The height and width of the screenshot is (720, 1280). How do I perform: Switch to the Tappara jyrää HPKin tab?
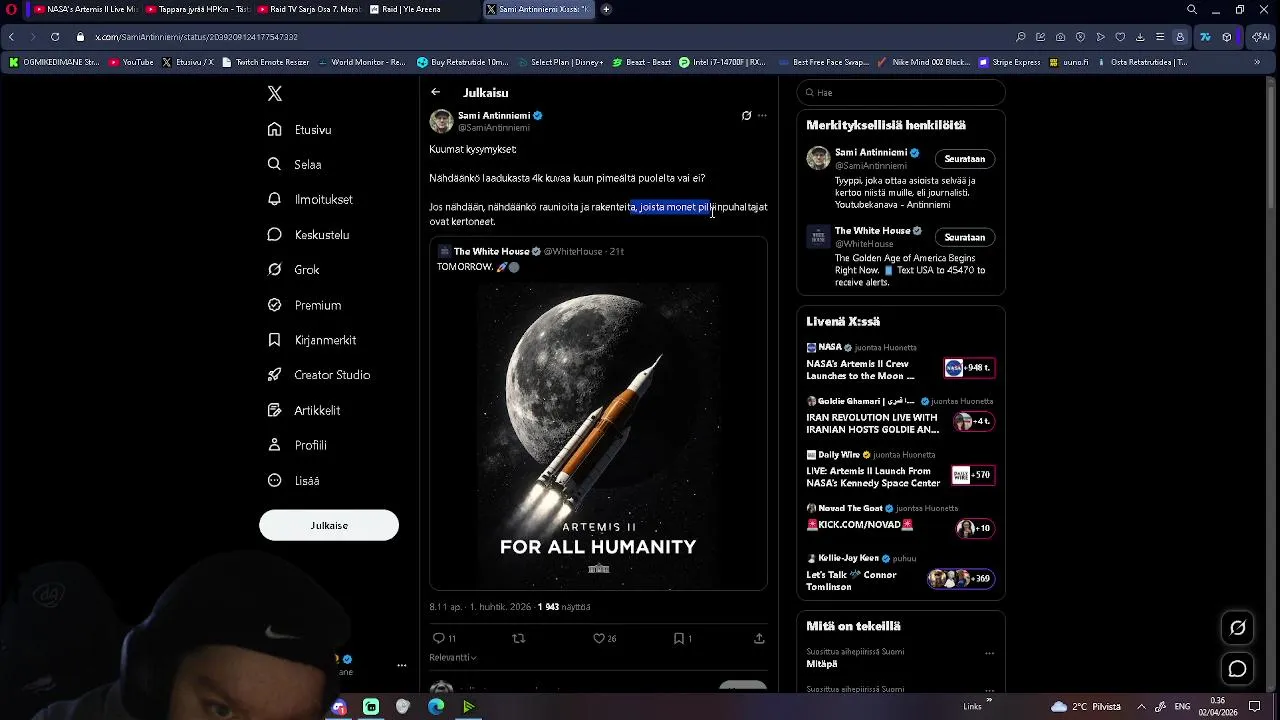(x=198, y=9)
